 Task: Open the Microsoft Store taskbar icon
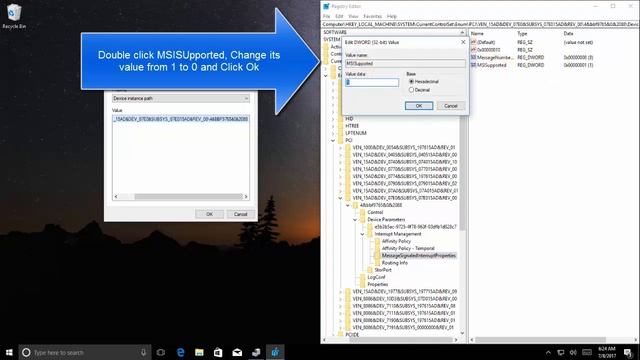tap(218, 352)
